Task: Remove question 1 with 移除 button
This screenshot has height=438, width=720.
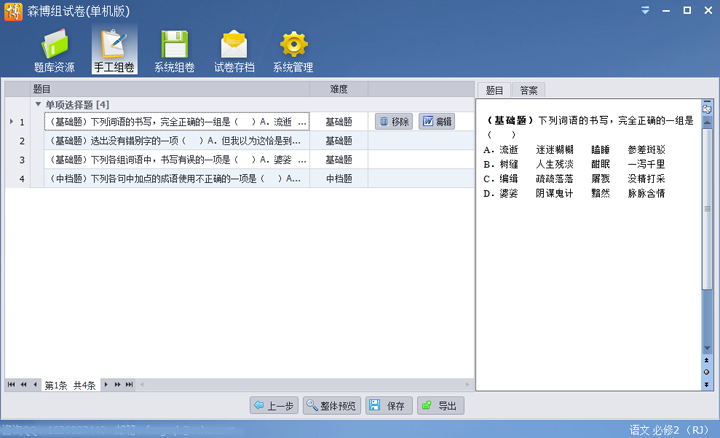Action: (x=394, y=122)
